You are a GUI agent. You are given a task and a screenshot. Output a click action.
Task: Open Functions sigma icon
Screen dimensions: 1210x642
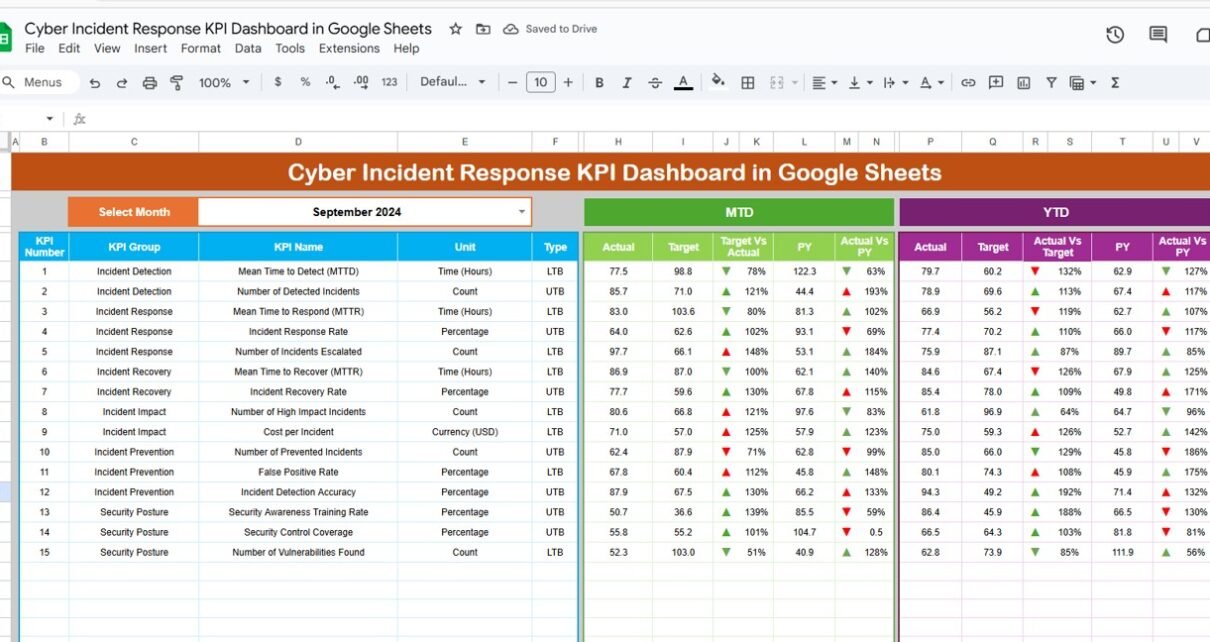(1115, 83)
